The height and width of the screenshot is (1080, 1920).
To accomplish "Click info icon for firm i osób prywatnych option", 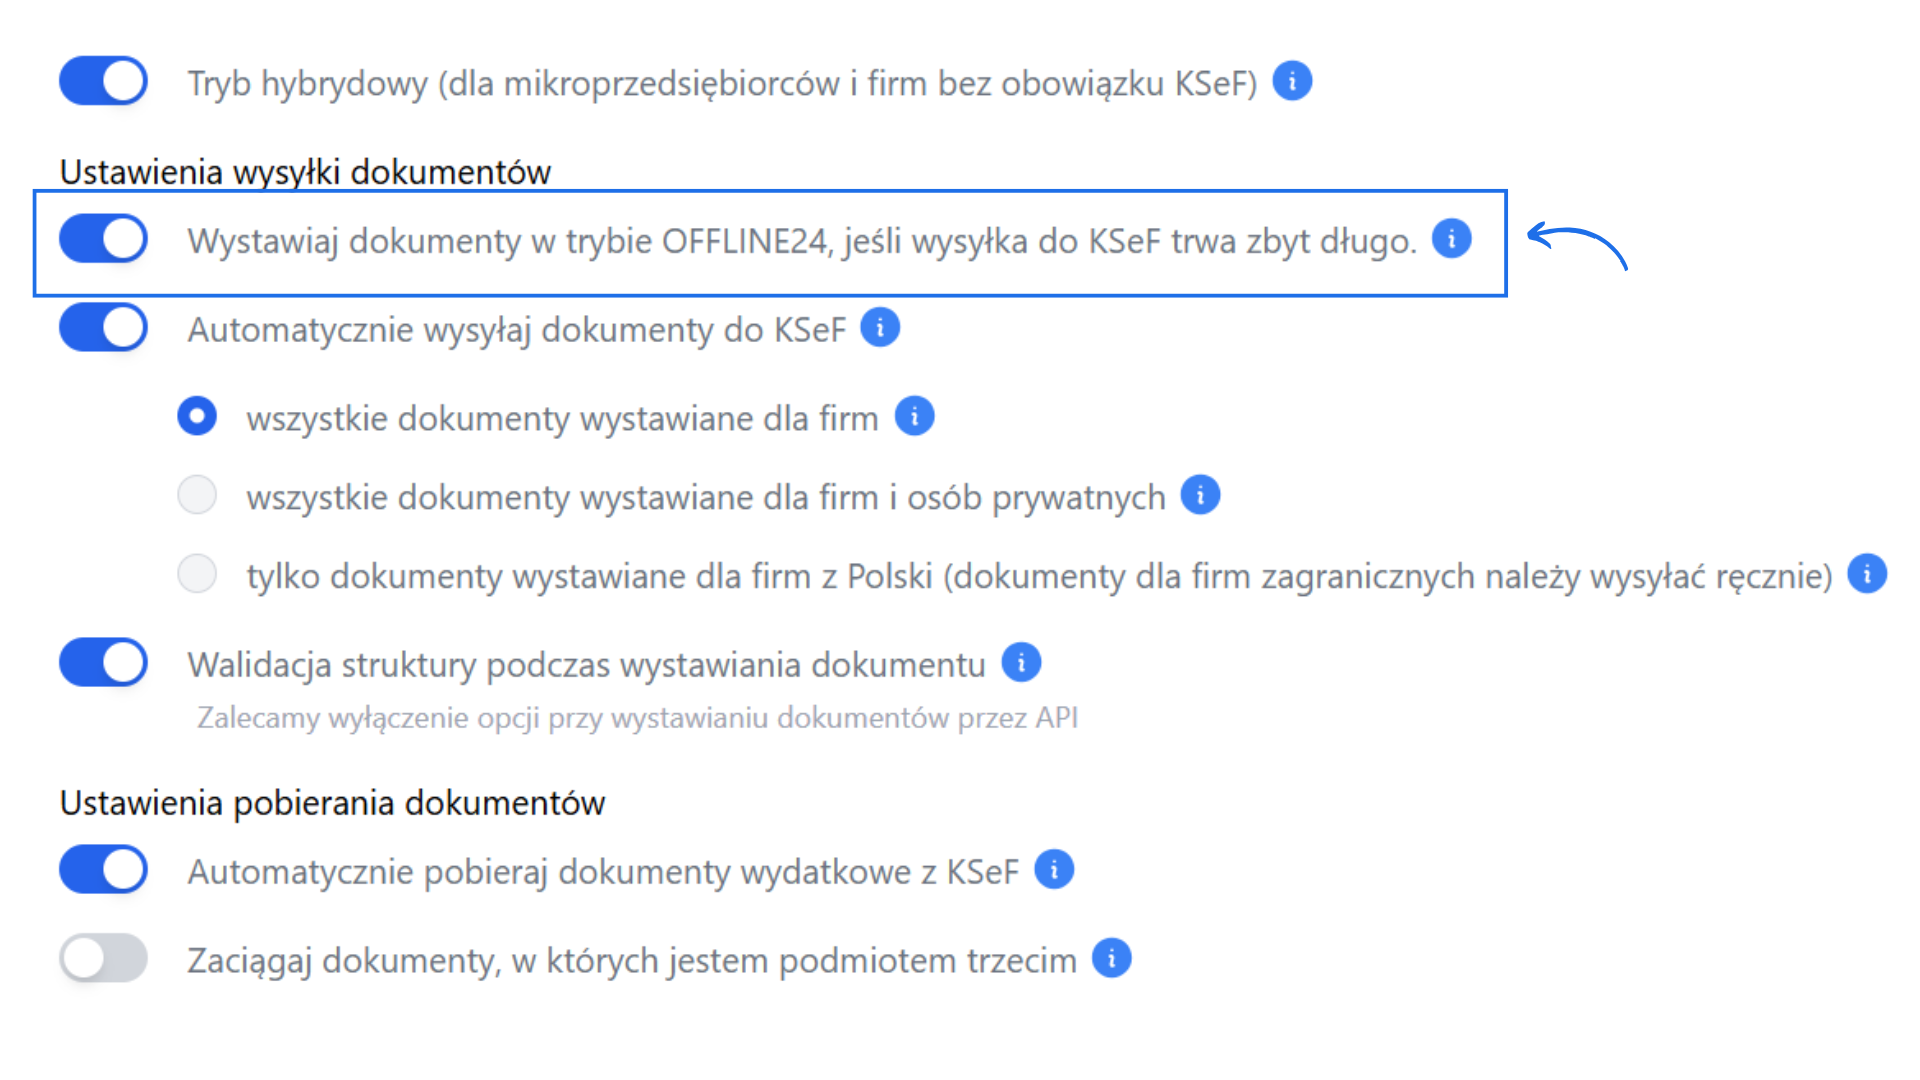I will coord(1199,494).
